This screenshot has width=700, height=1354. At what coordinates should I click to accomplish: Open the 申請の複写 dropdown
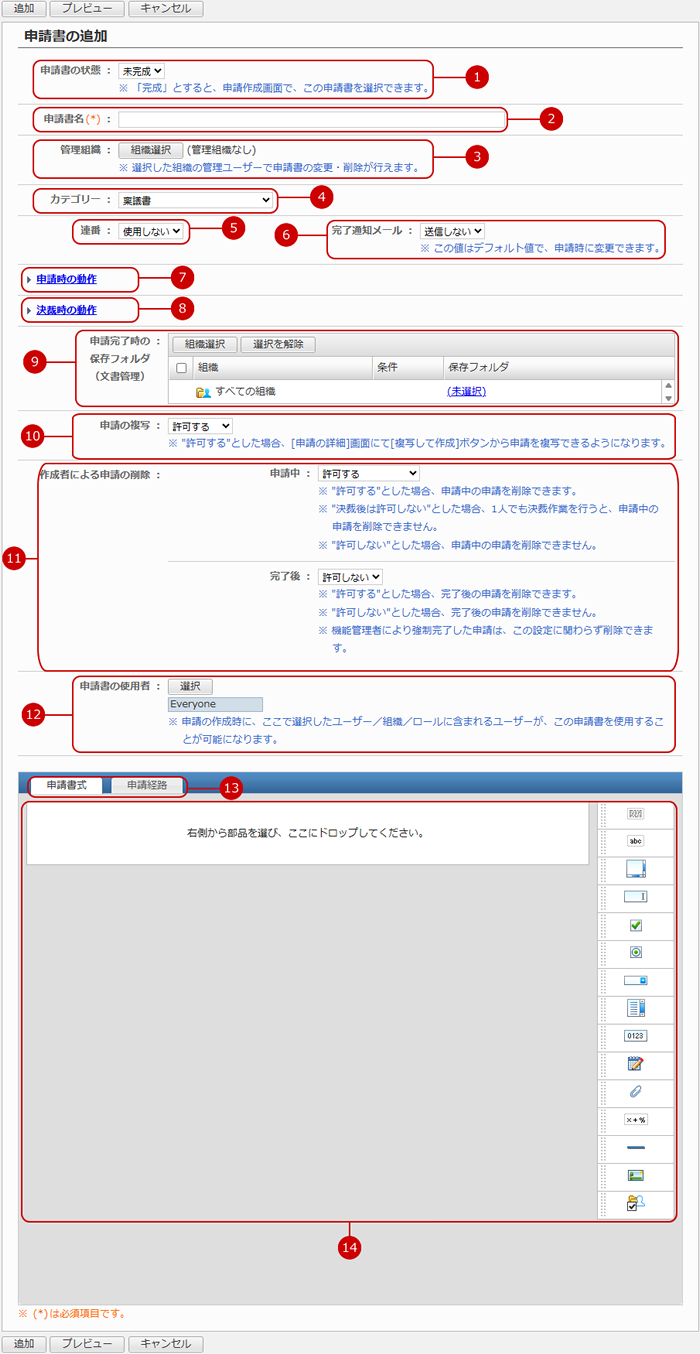(200, 426)
